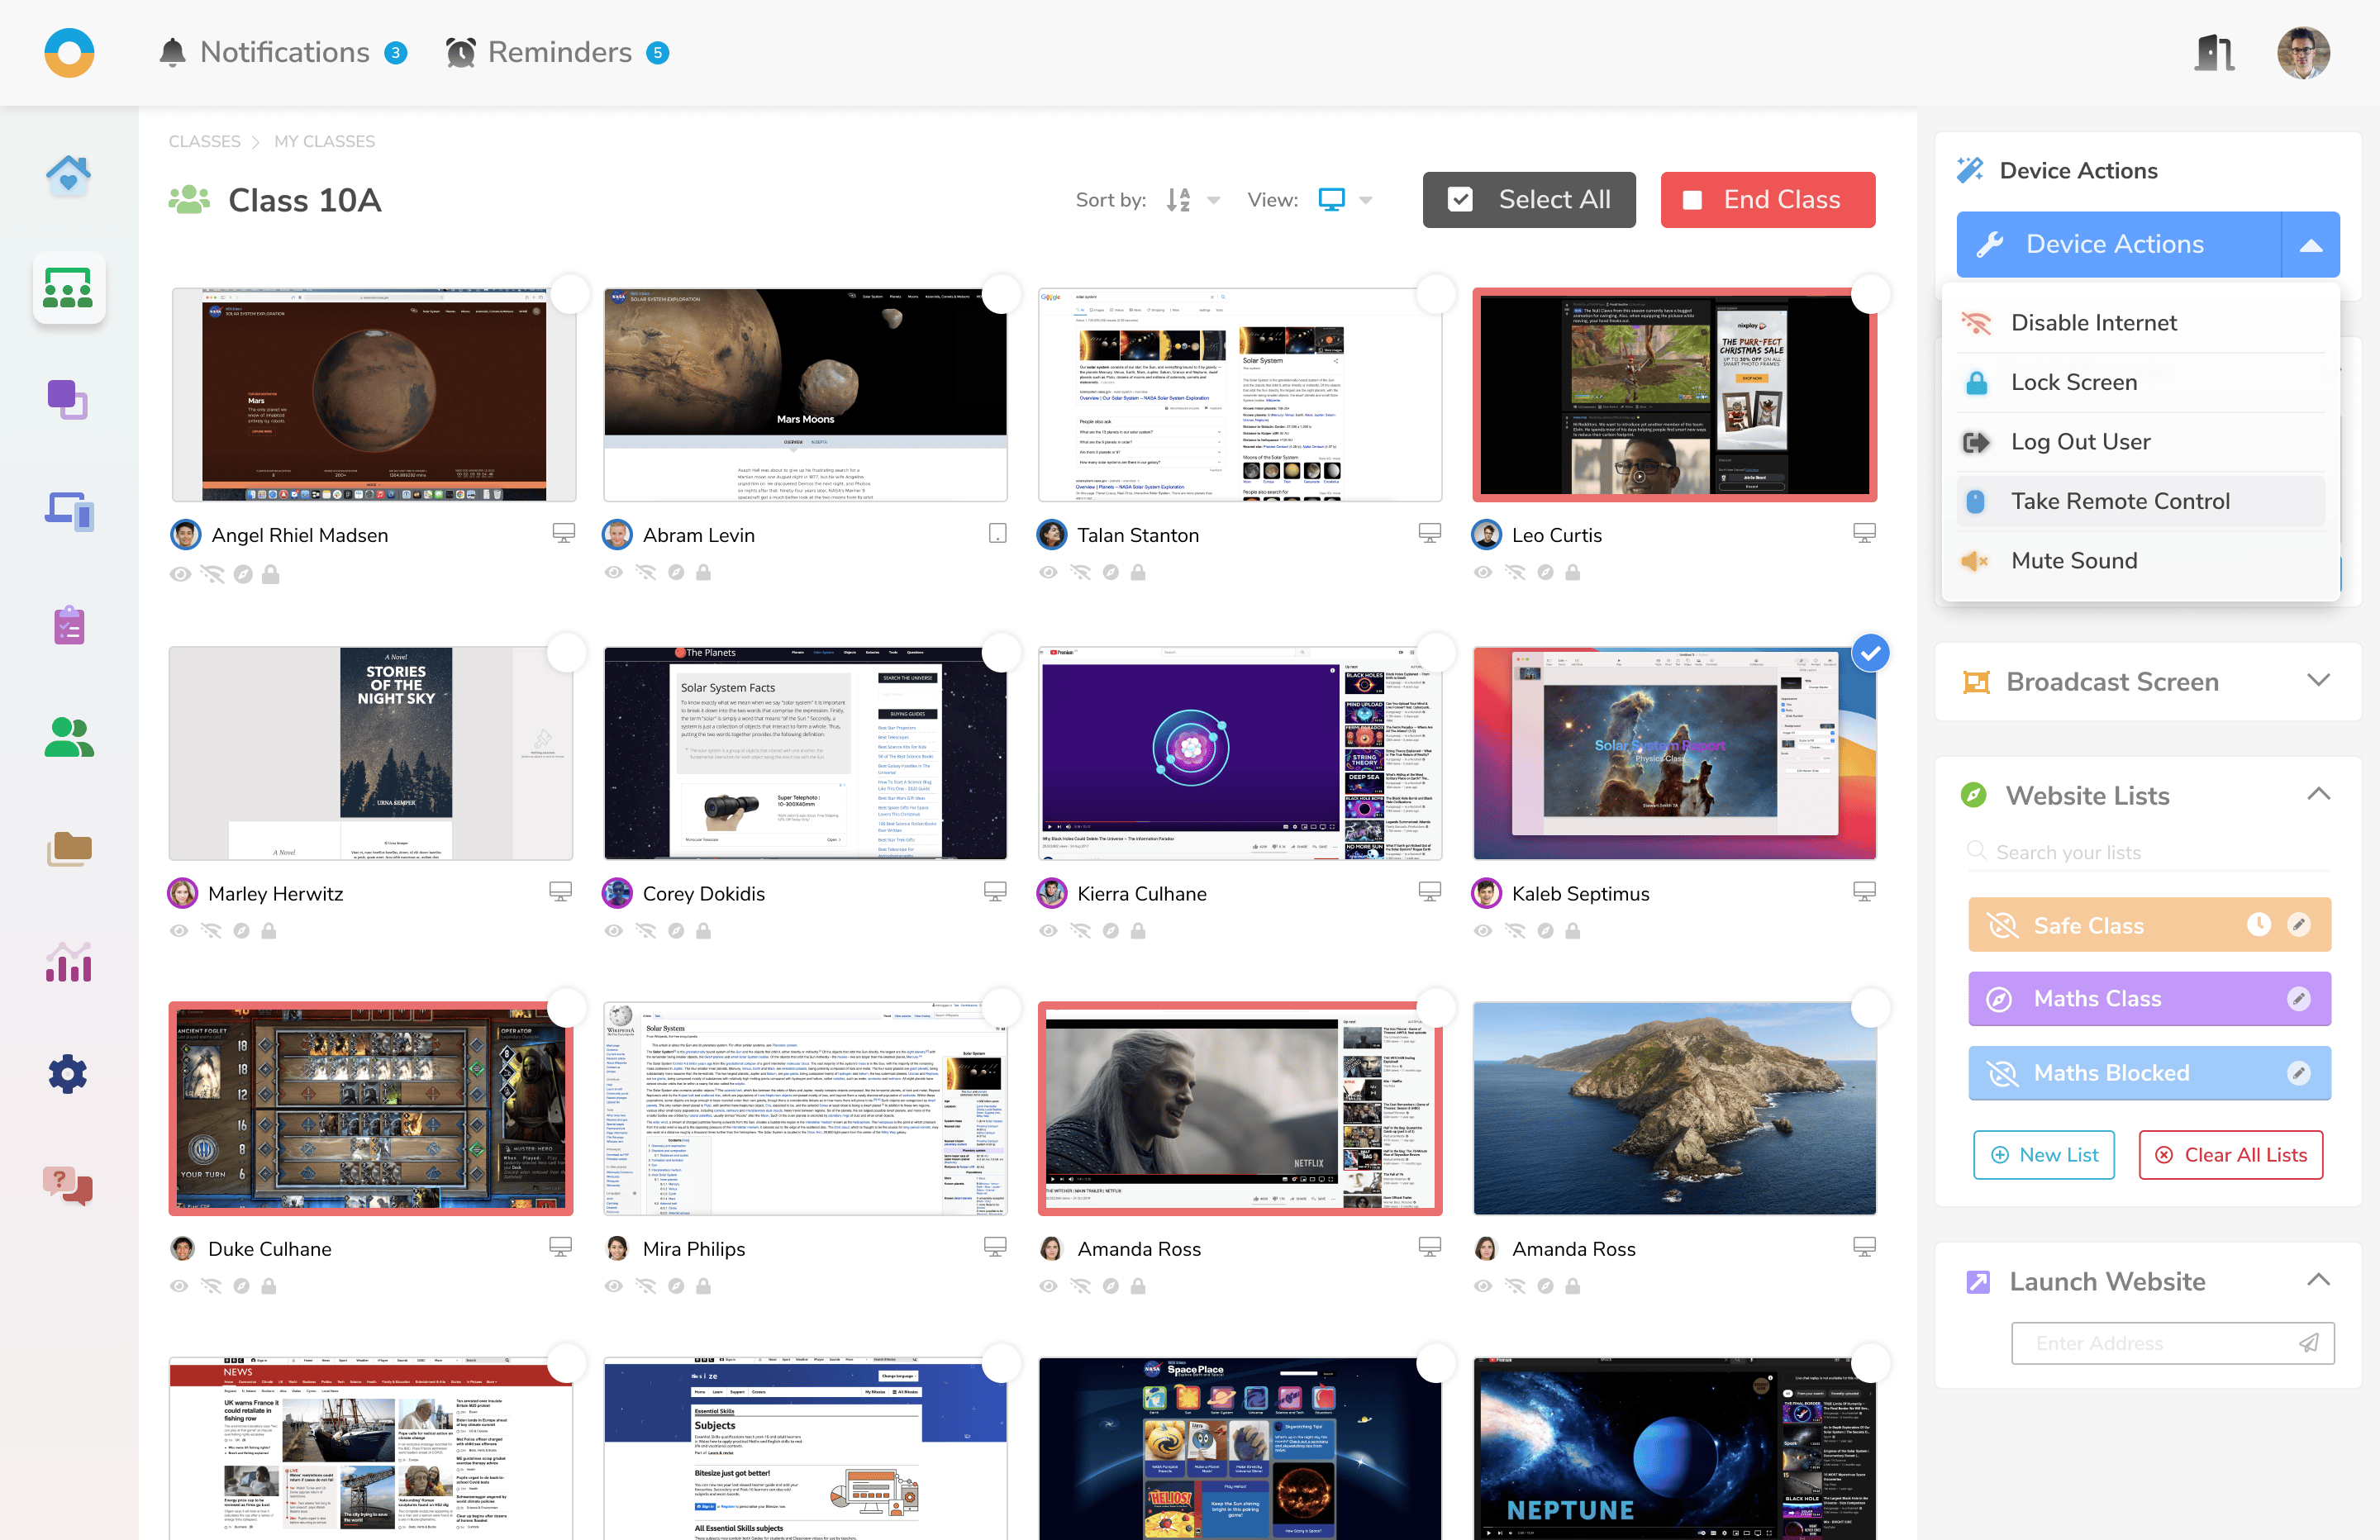The height and width of the screenshot is (1540, 2380).
Task: Open the analytics chart icon in sidebar
Action: [x=68, y=963]
